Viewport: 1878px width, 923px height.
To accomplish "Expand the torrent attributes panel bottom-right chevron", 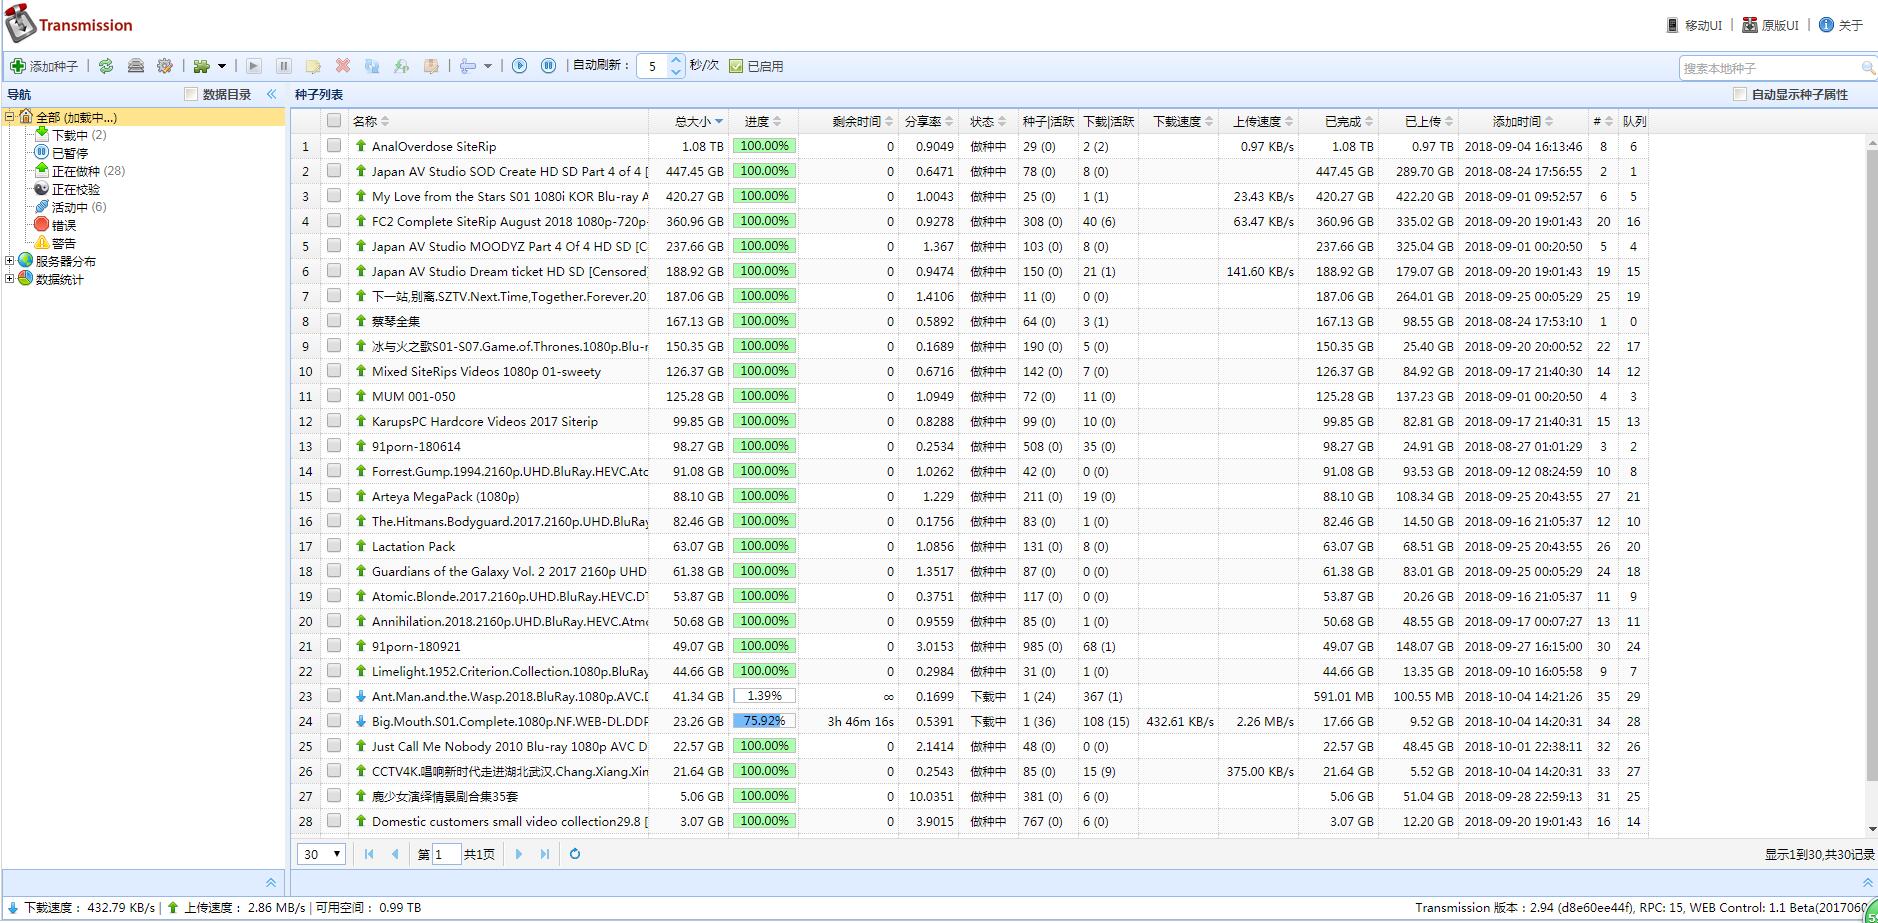I will [1867, 883].
